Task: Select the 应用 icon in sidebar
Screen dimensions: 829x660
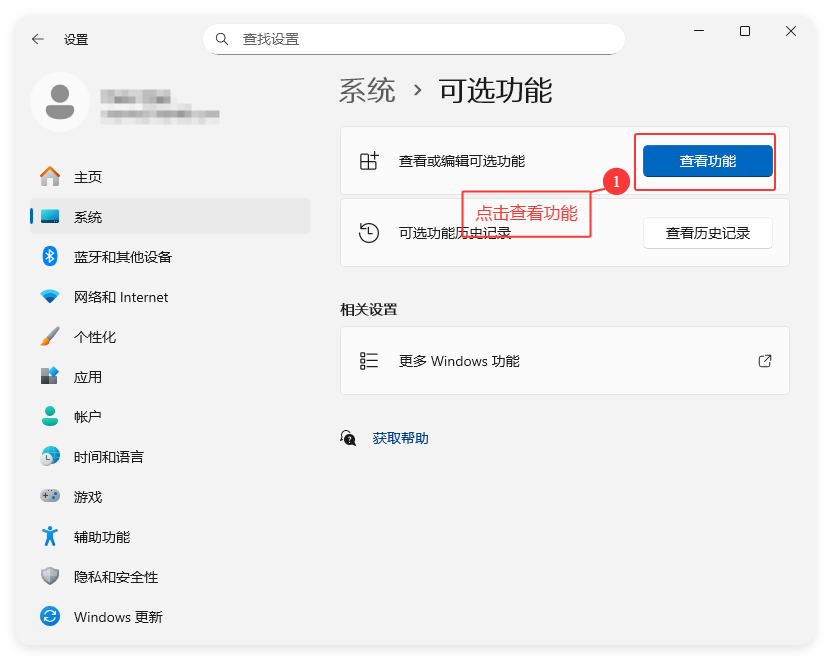Action: (x=50, y=377)
